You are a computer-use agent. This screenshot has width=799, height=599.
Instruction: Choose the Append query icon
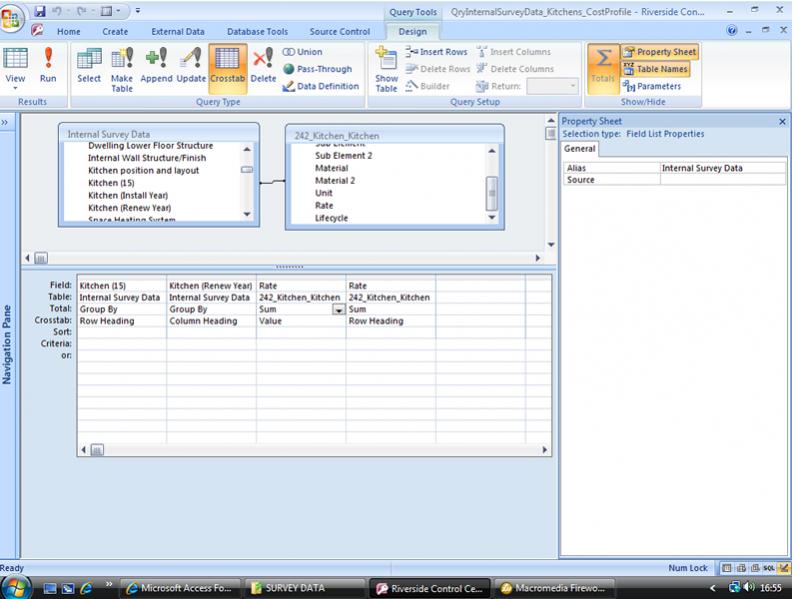pyautogui.click(x=156, y=67)
